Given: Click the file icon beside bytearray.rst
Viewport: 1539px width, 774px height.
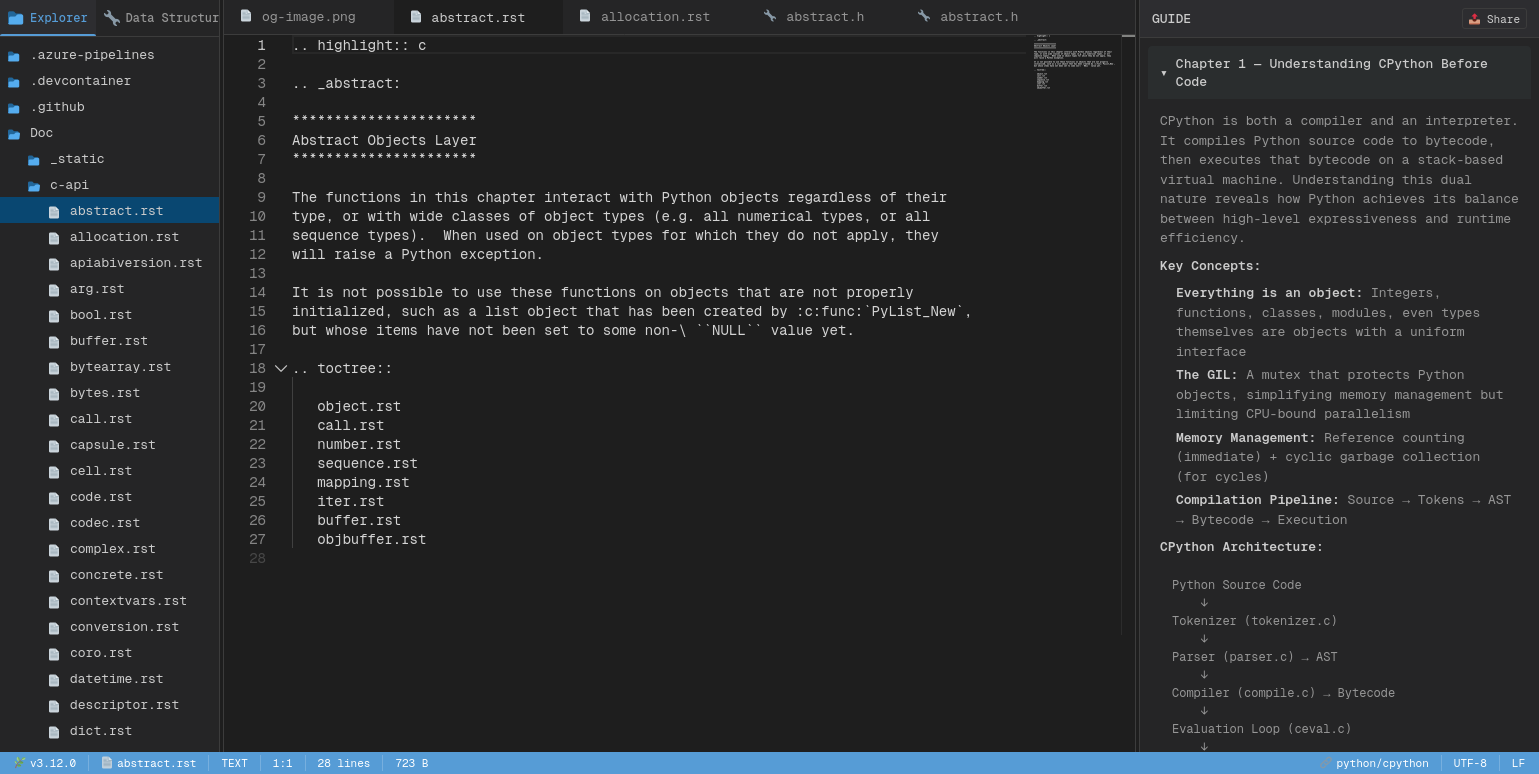Looking at the screenshot, I should coord(54,368).
